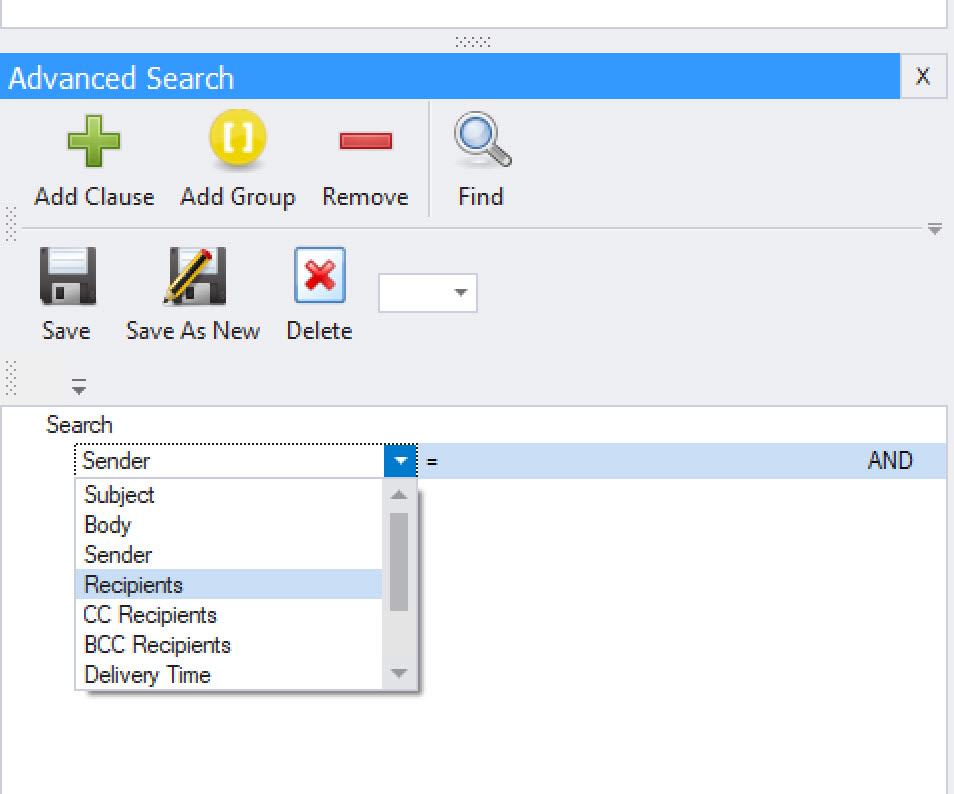Pick CC Recipients in the list
Screen dimensions: 954x794
point(229,615)
